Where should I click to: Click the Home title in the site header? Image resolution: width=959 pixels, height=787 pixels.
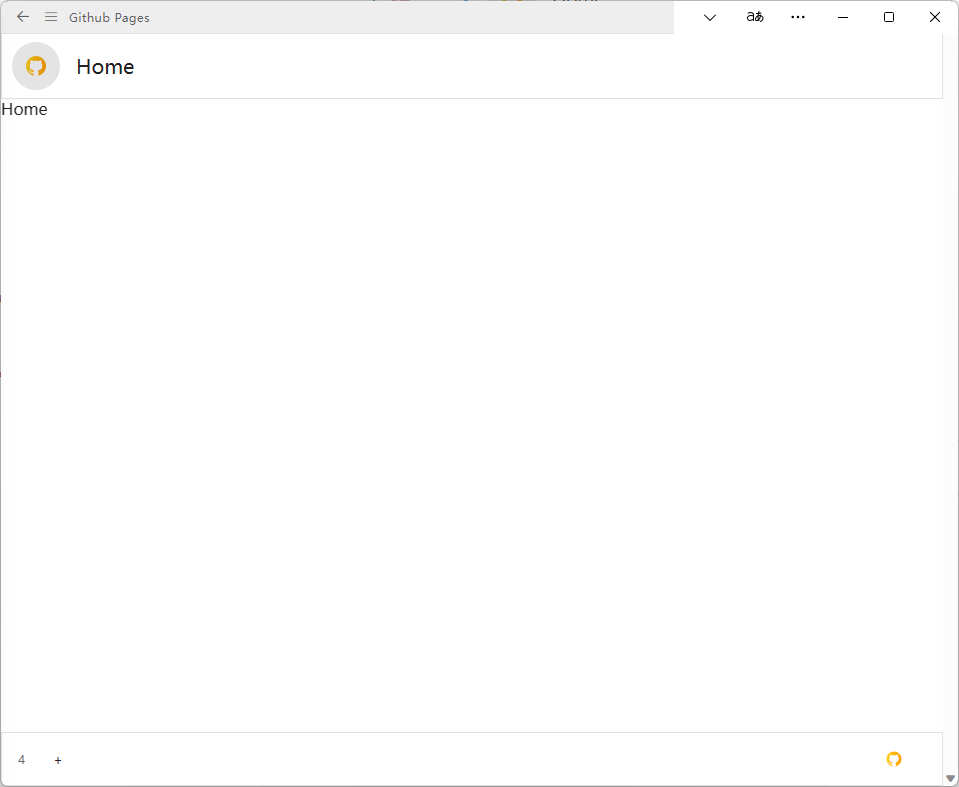pos(105,66)
